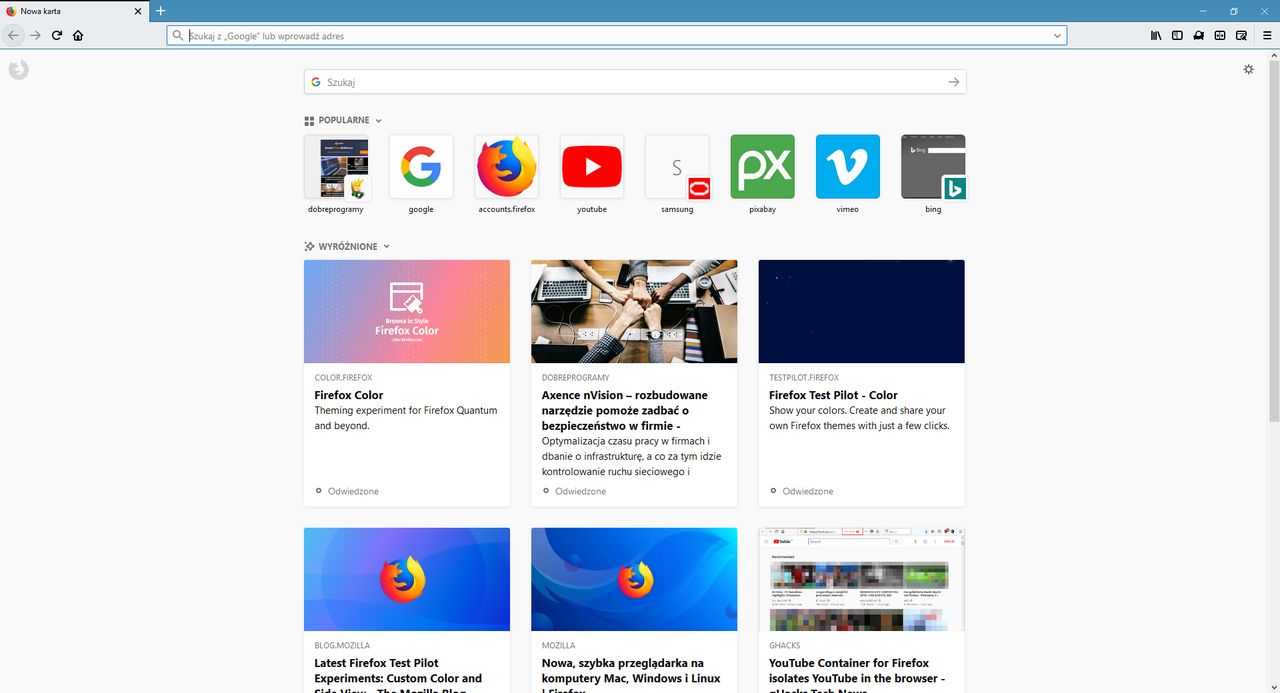Select the Nowa karta tab
Screen dimensions: 1280x693
pos(75,11)
